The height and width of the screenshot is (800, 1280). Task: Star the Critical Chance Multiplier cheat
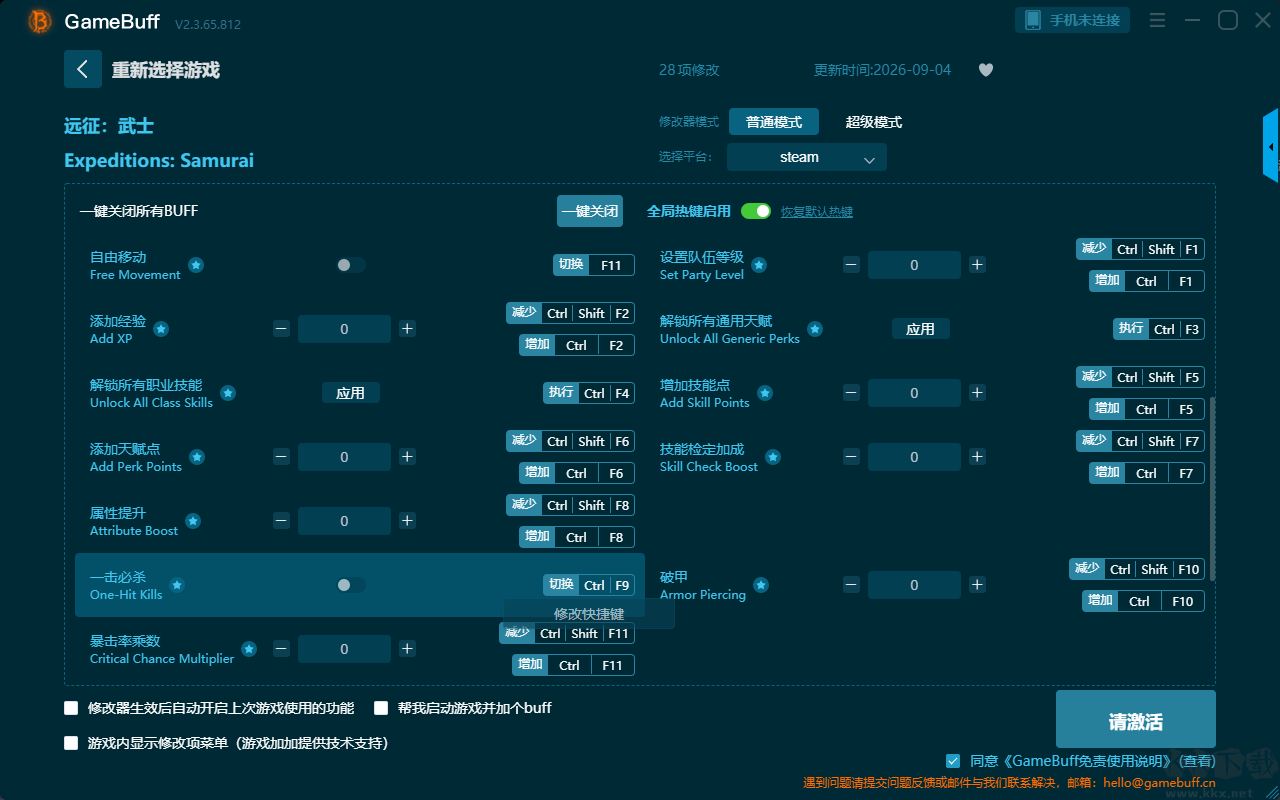point(249,649)
